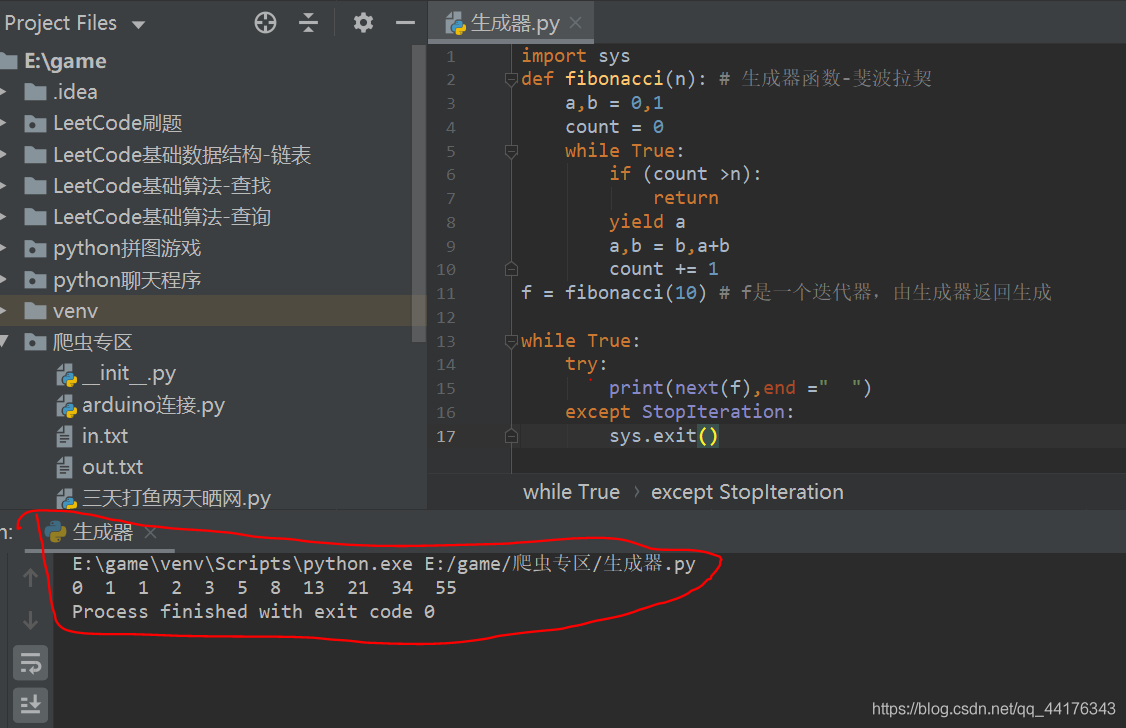Select LeetCode基础数据结构-链表 folder

pyautogui.click(x=182, y=155)
